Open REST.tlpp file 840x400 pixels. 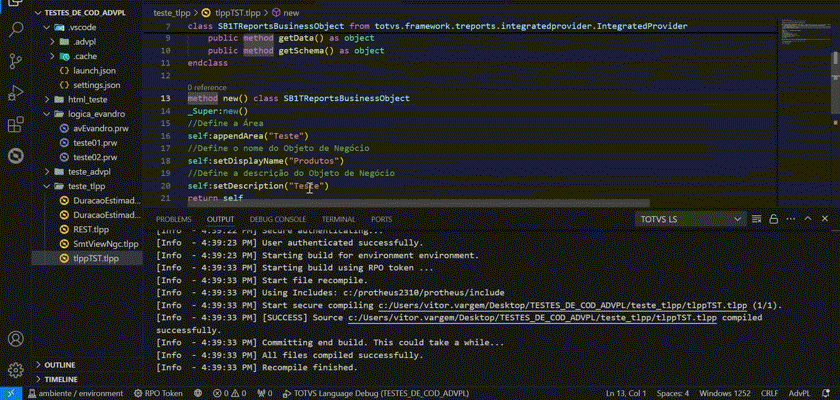[91, 230]
